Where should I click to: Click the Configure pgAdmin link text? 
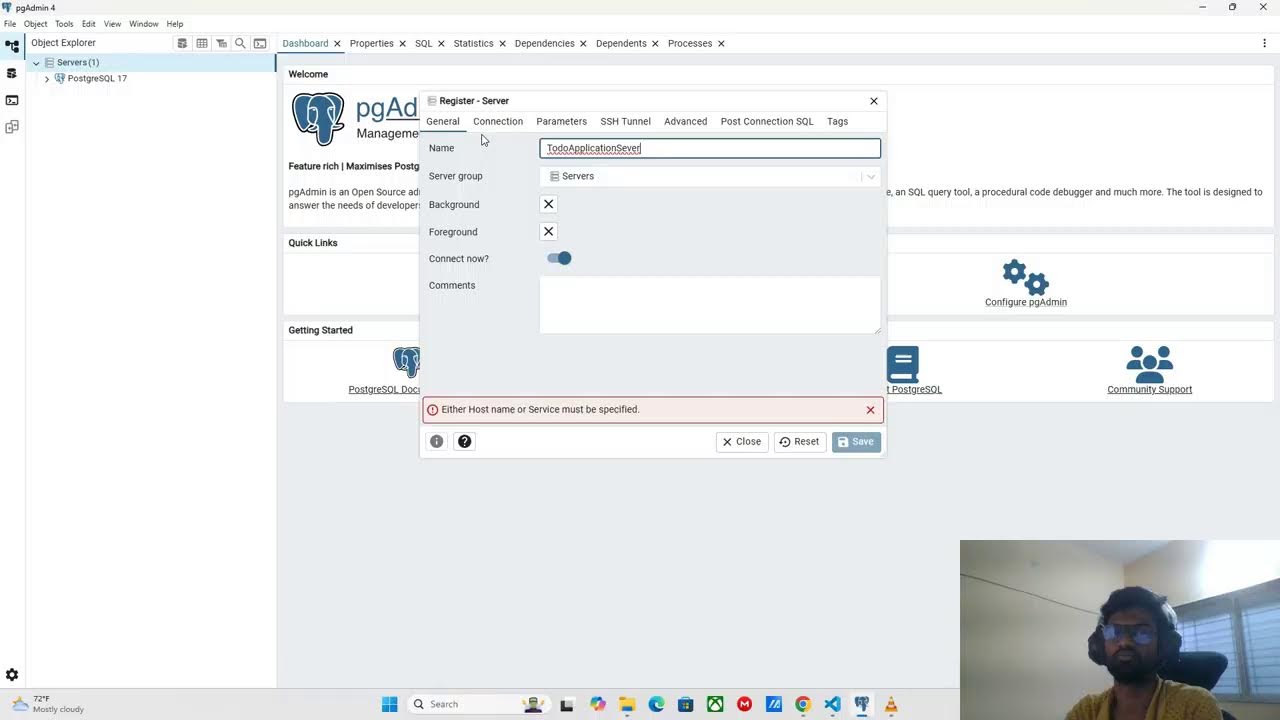point(1025,302)
